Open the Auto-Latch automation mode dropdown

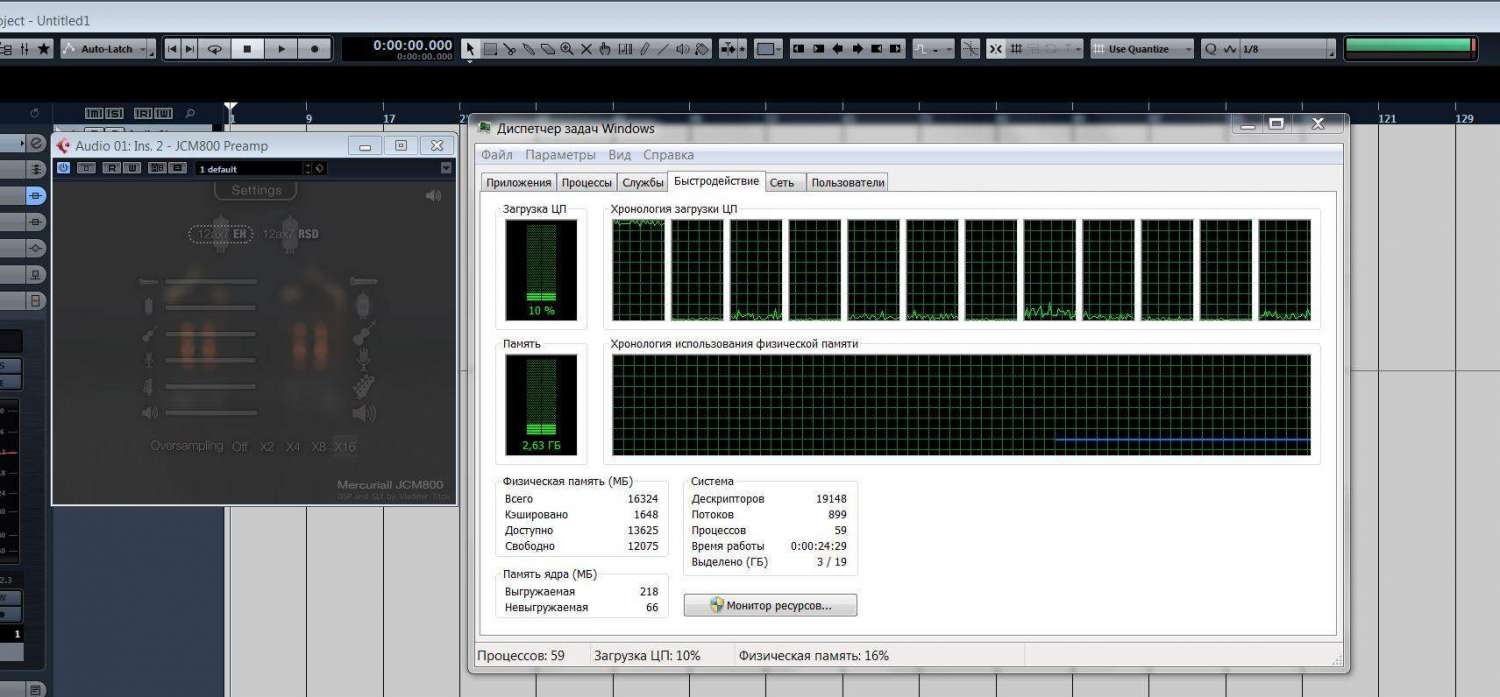(x=106, y=48)
